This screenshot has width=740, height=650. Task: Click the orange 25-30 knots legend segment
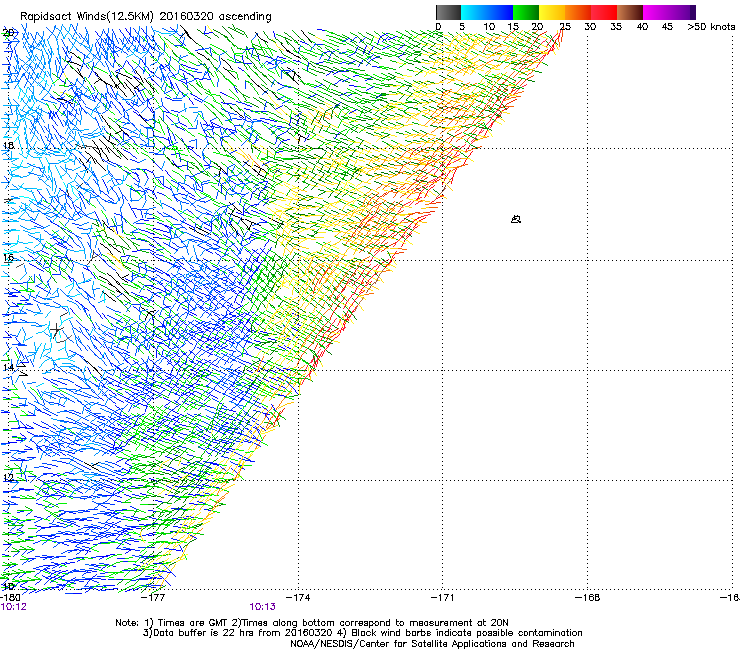(x=578, y=12)
